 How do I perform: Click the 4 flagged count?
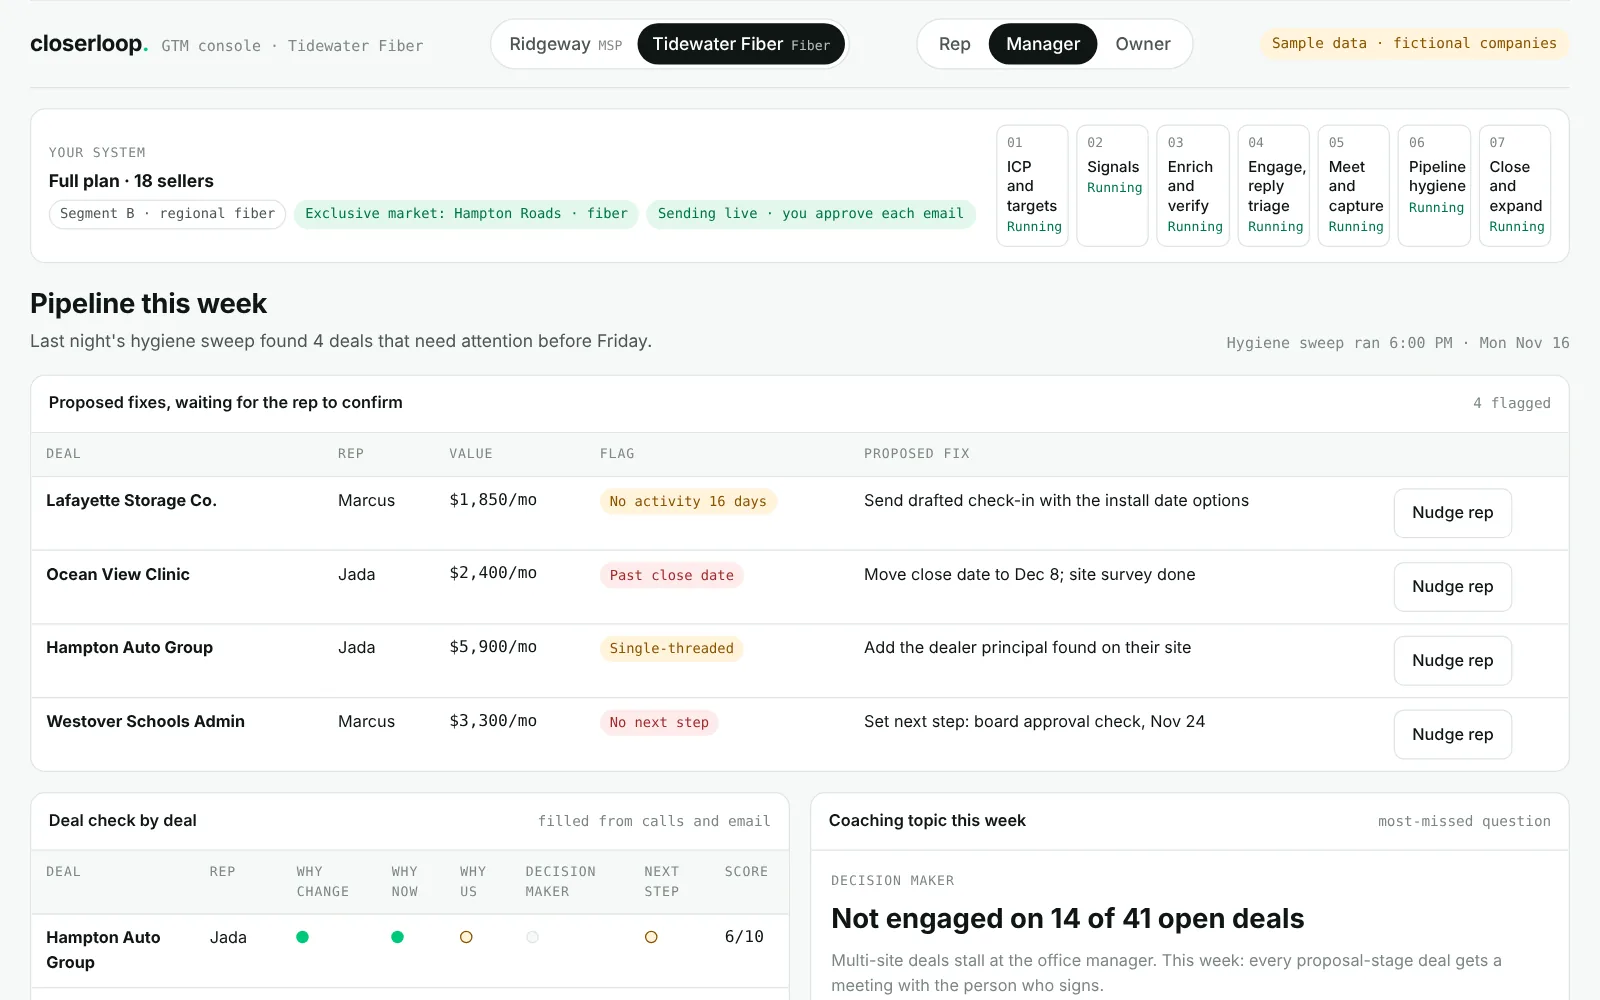[x=1511, y=403]
